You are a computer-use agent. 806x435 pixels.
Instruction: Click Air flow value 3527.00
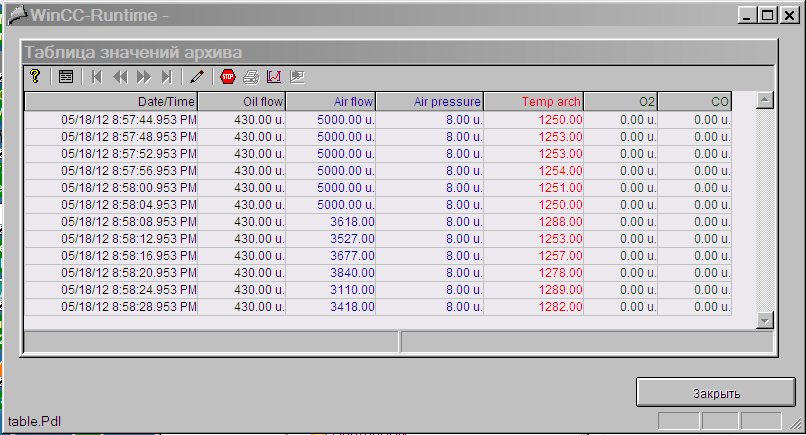pos(352,239)
